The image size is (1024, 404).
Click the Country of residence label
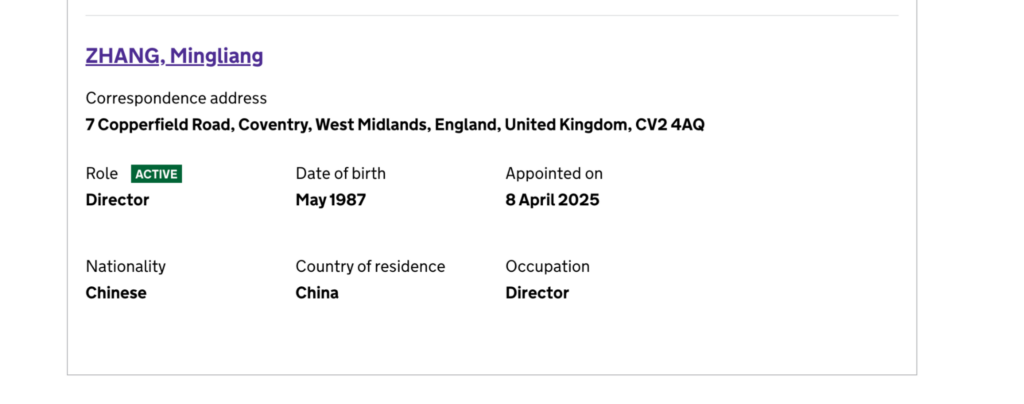pos(370,267)
